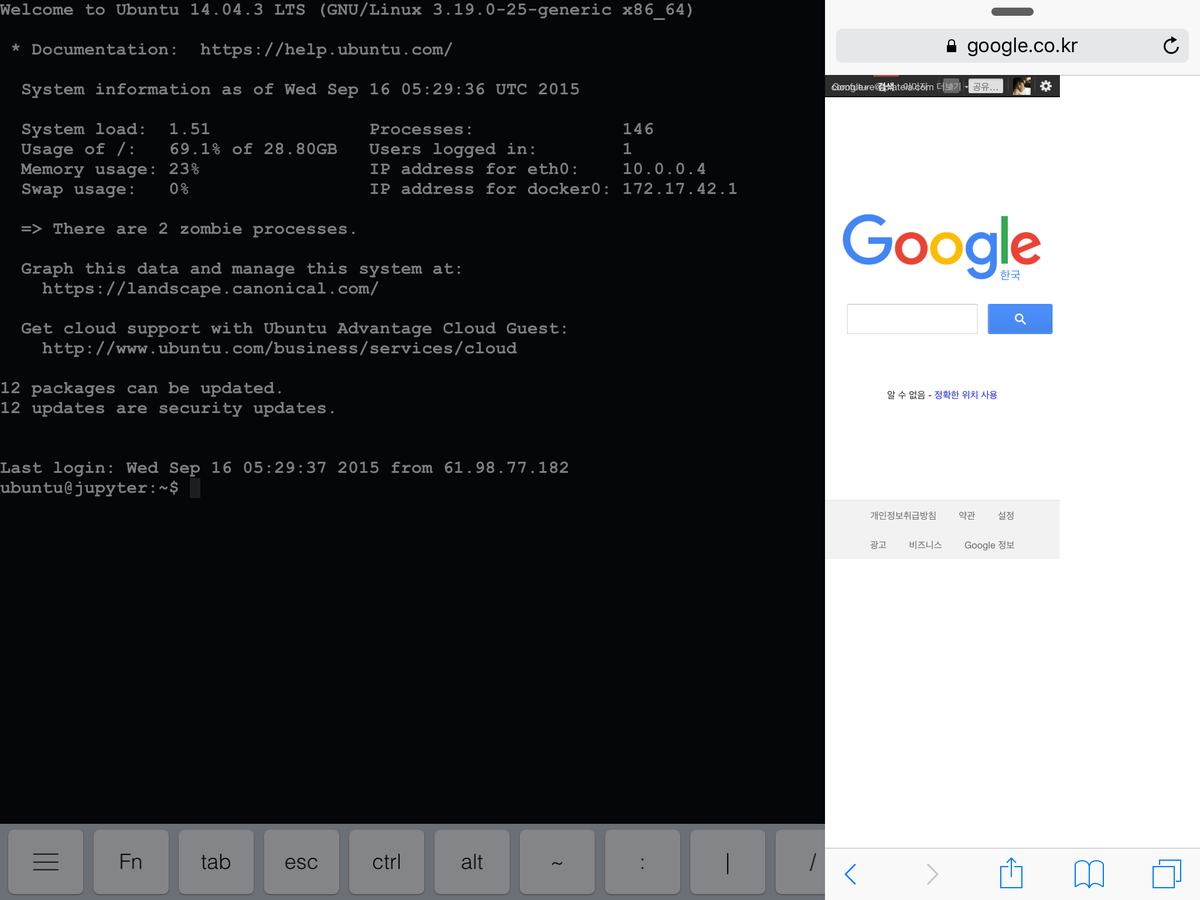
Task: Open the Safari bookmarks book icon
Action: point(1089,874)
